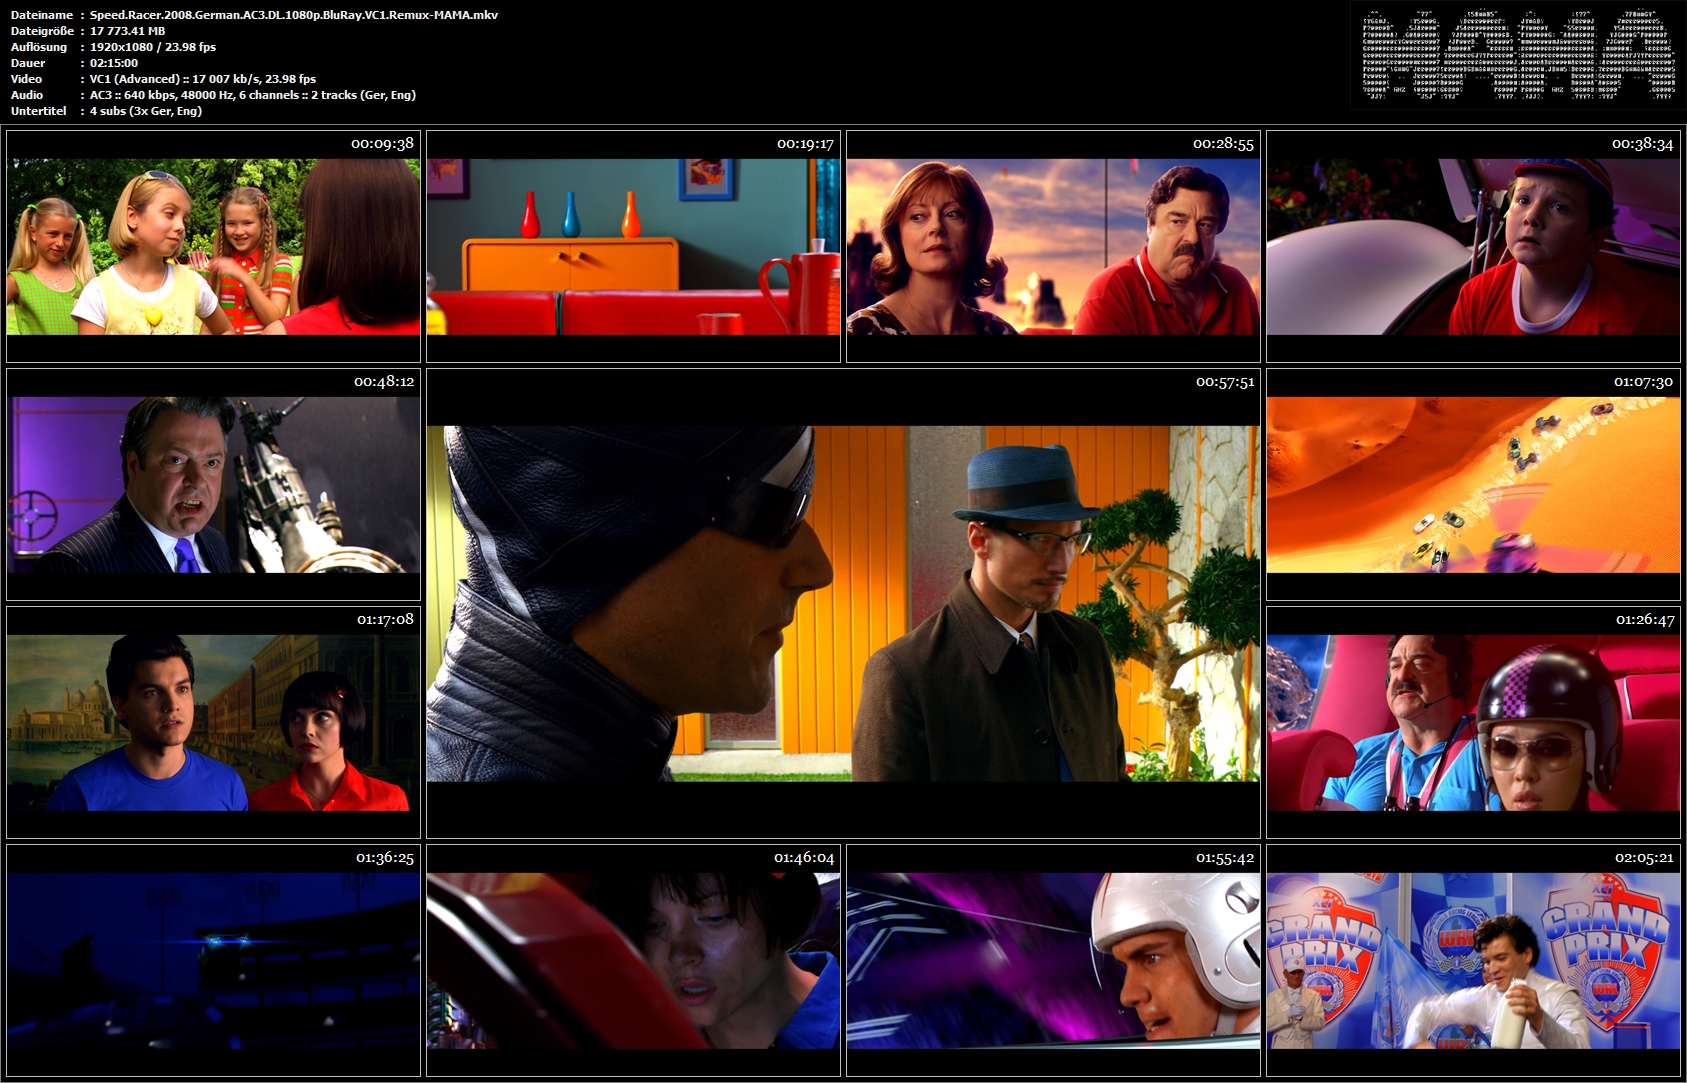This screenshot has width=1687, height=1083.
Task: Open the frame at 00:28:55
Action: pyautogui.click(x=1053, y=246)
